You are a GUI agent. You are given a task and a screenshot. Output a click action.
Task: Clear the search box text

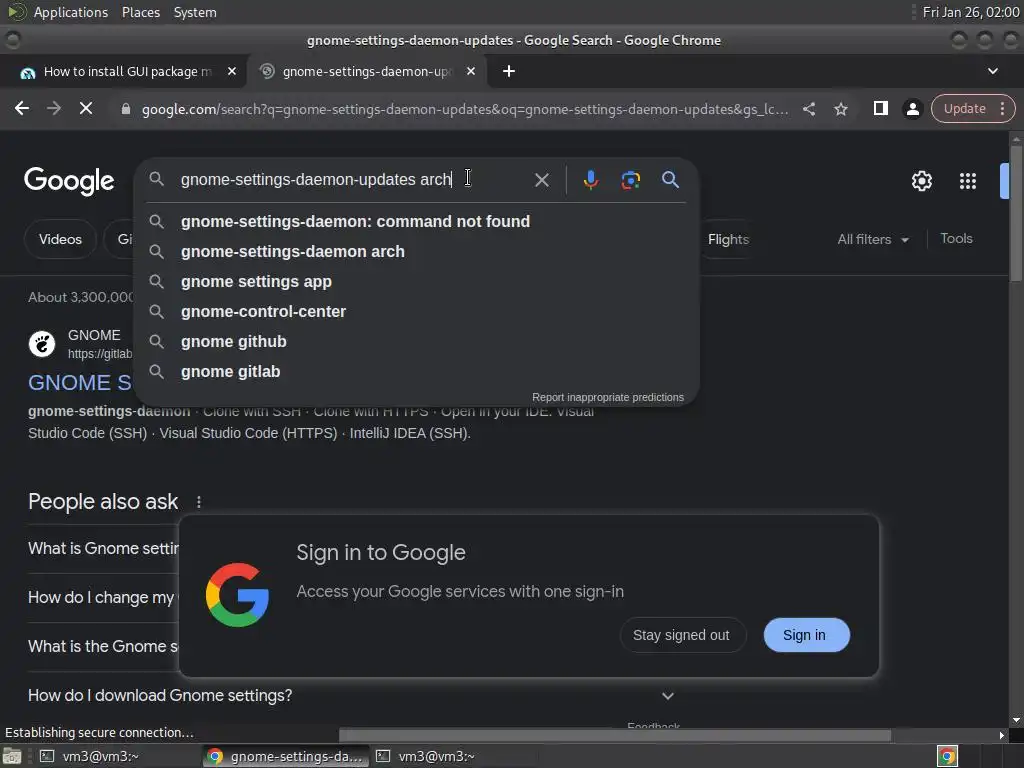tap(541, 180)
